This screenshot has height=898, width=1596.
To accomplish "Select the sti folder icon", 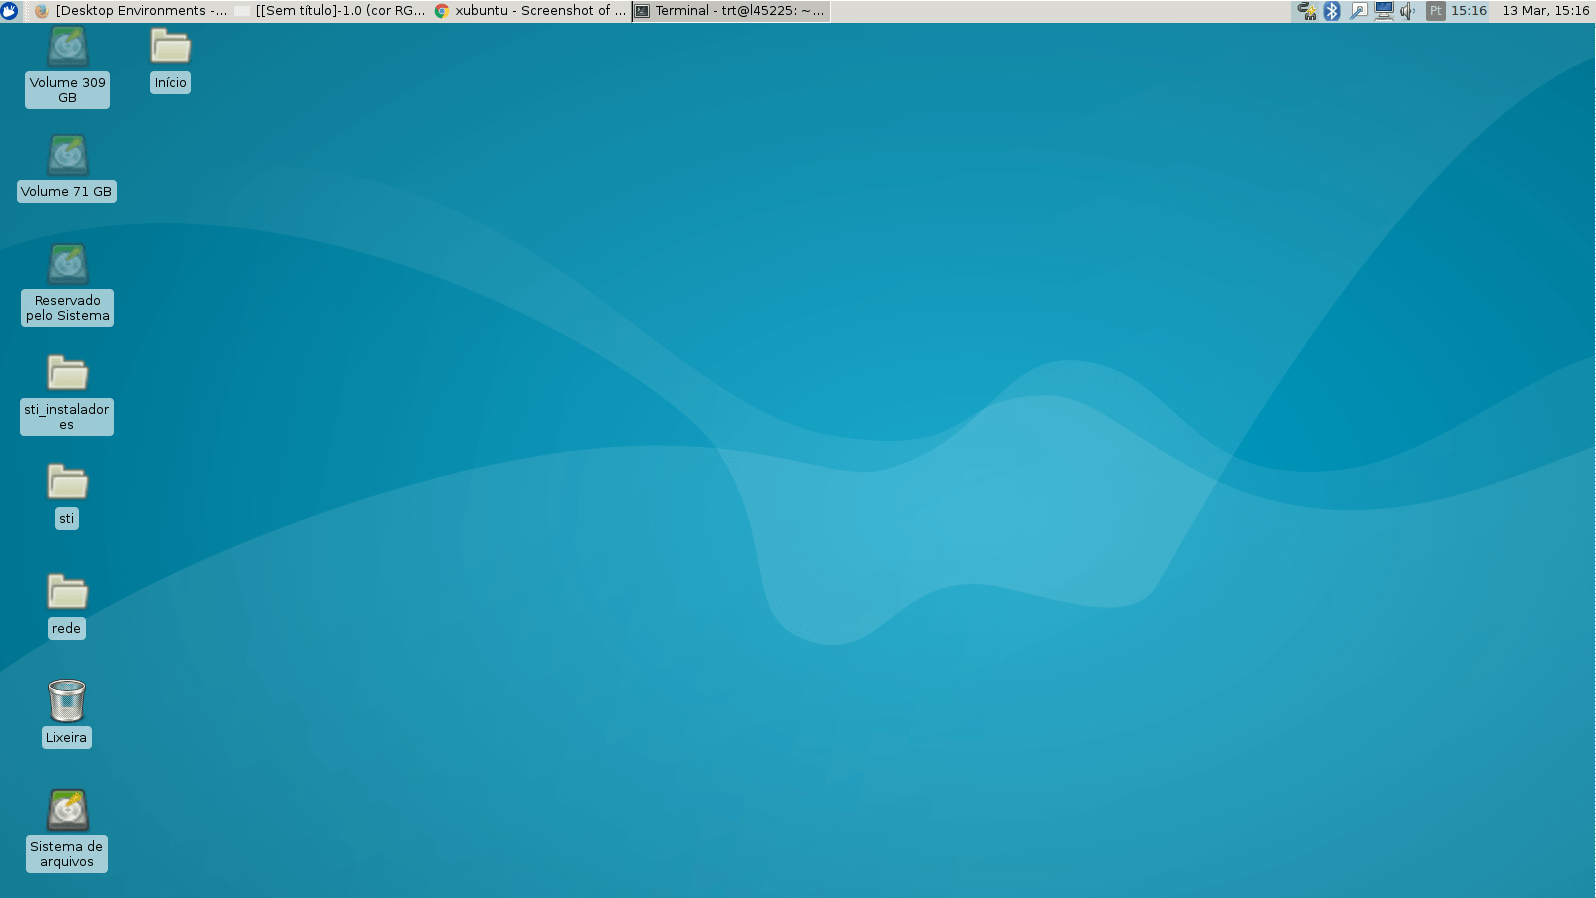I will (x=68, y=483).
